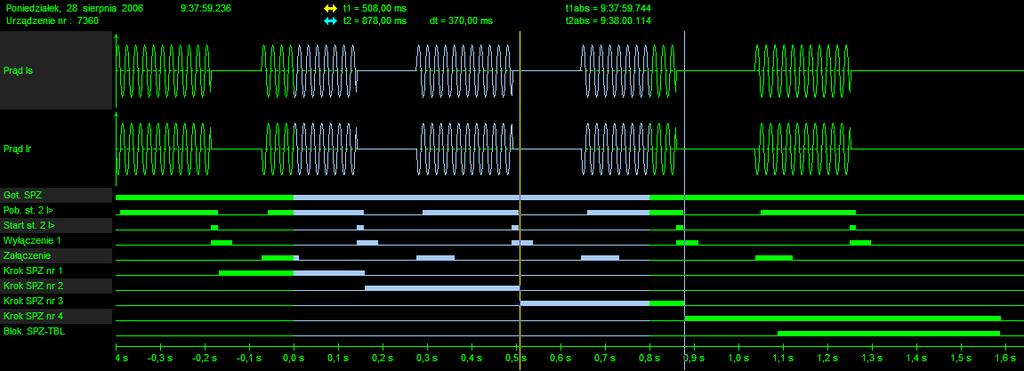The width and height of the screenshot is (1024, 371).
Task: Select the Krok SPZ nr 1 label
Action: coord(33,270)
